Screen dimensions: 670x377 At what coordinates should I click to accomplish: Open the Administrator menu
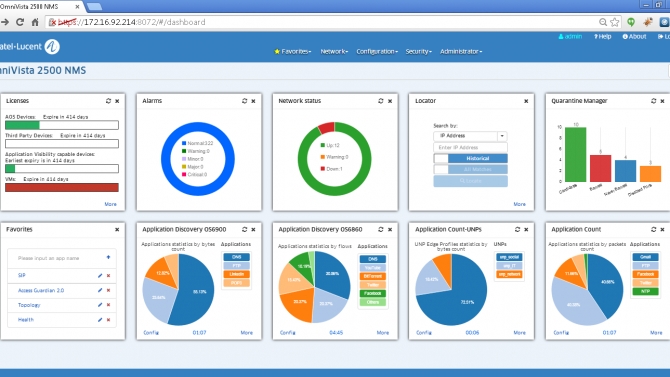pyautogui.click(x=461, y=51)
